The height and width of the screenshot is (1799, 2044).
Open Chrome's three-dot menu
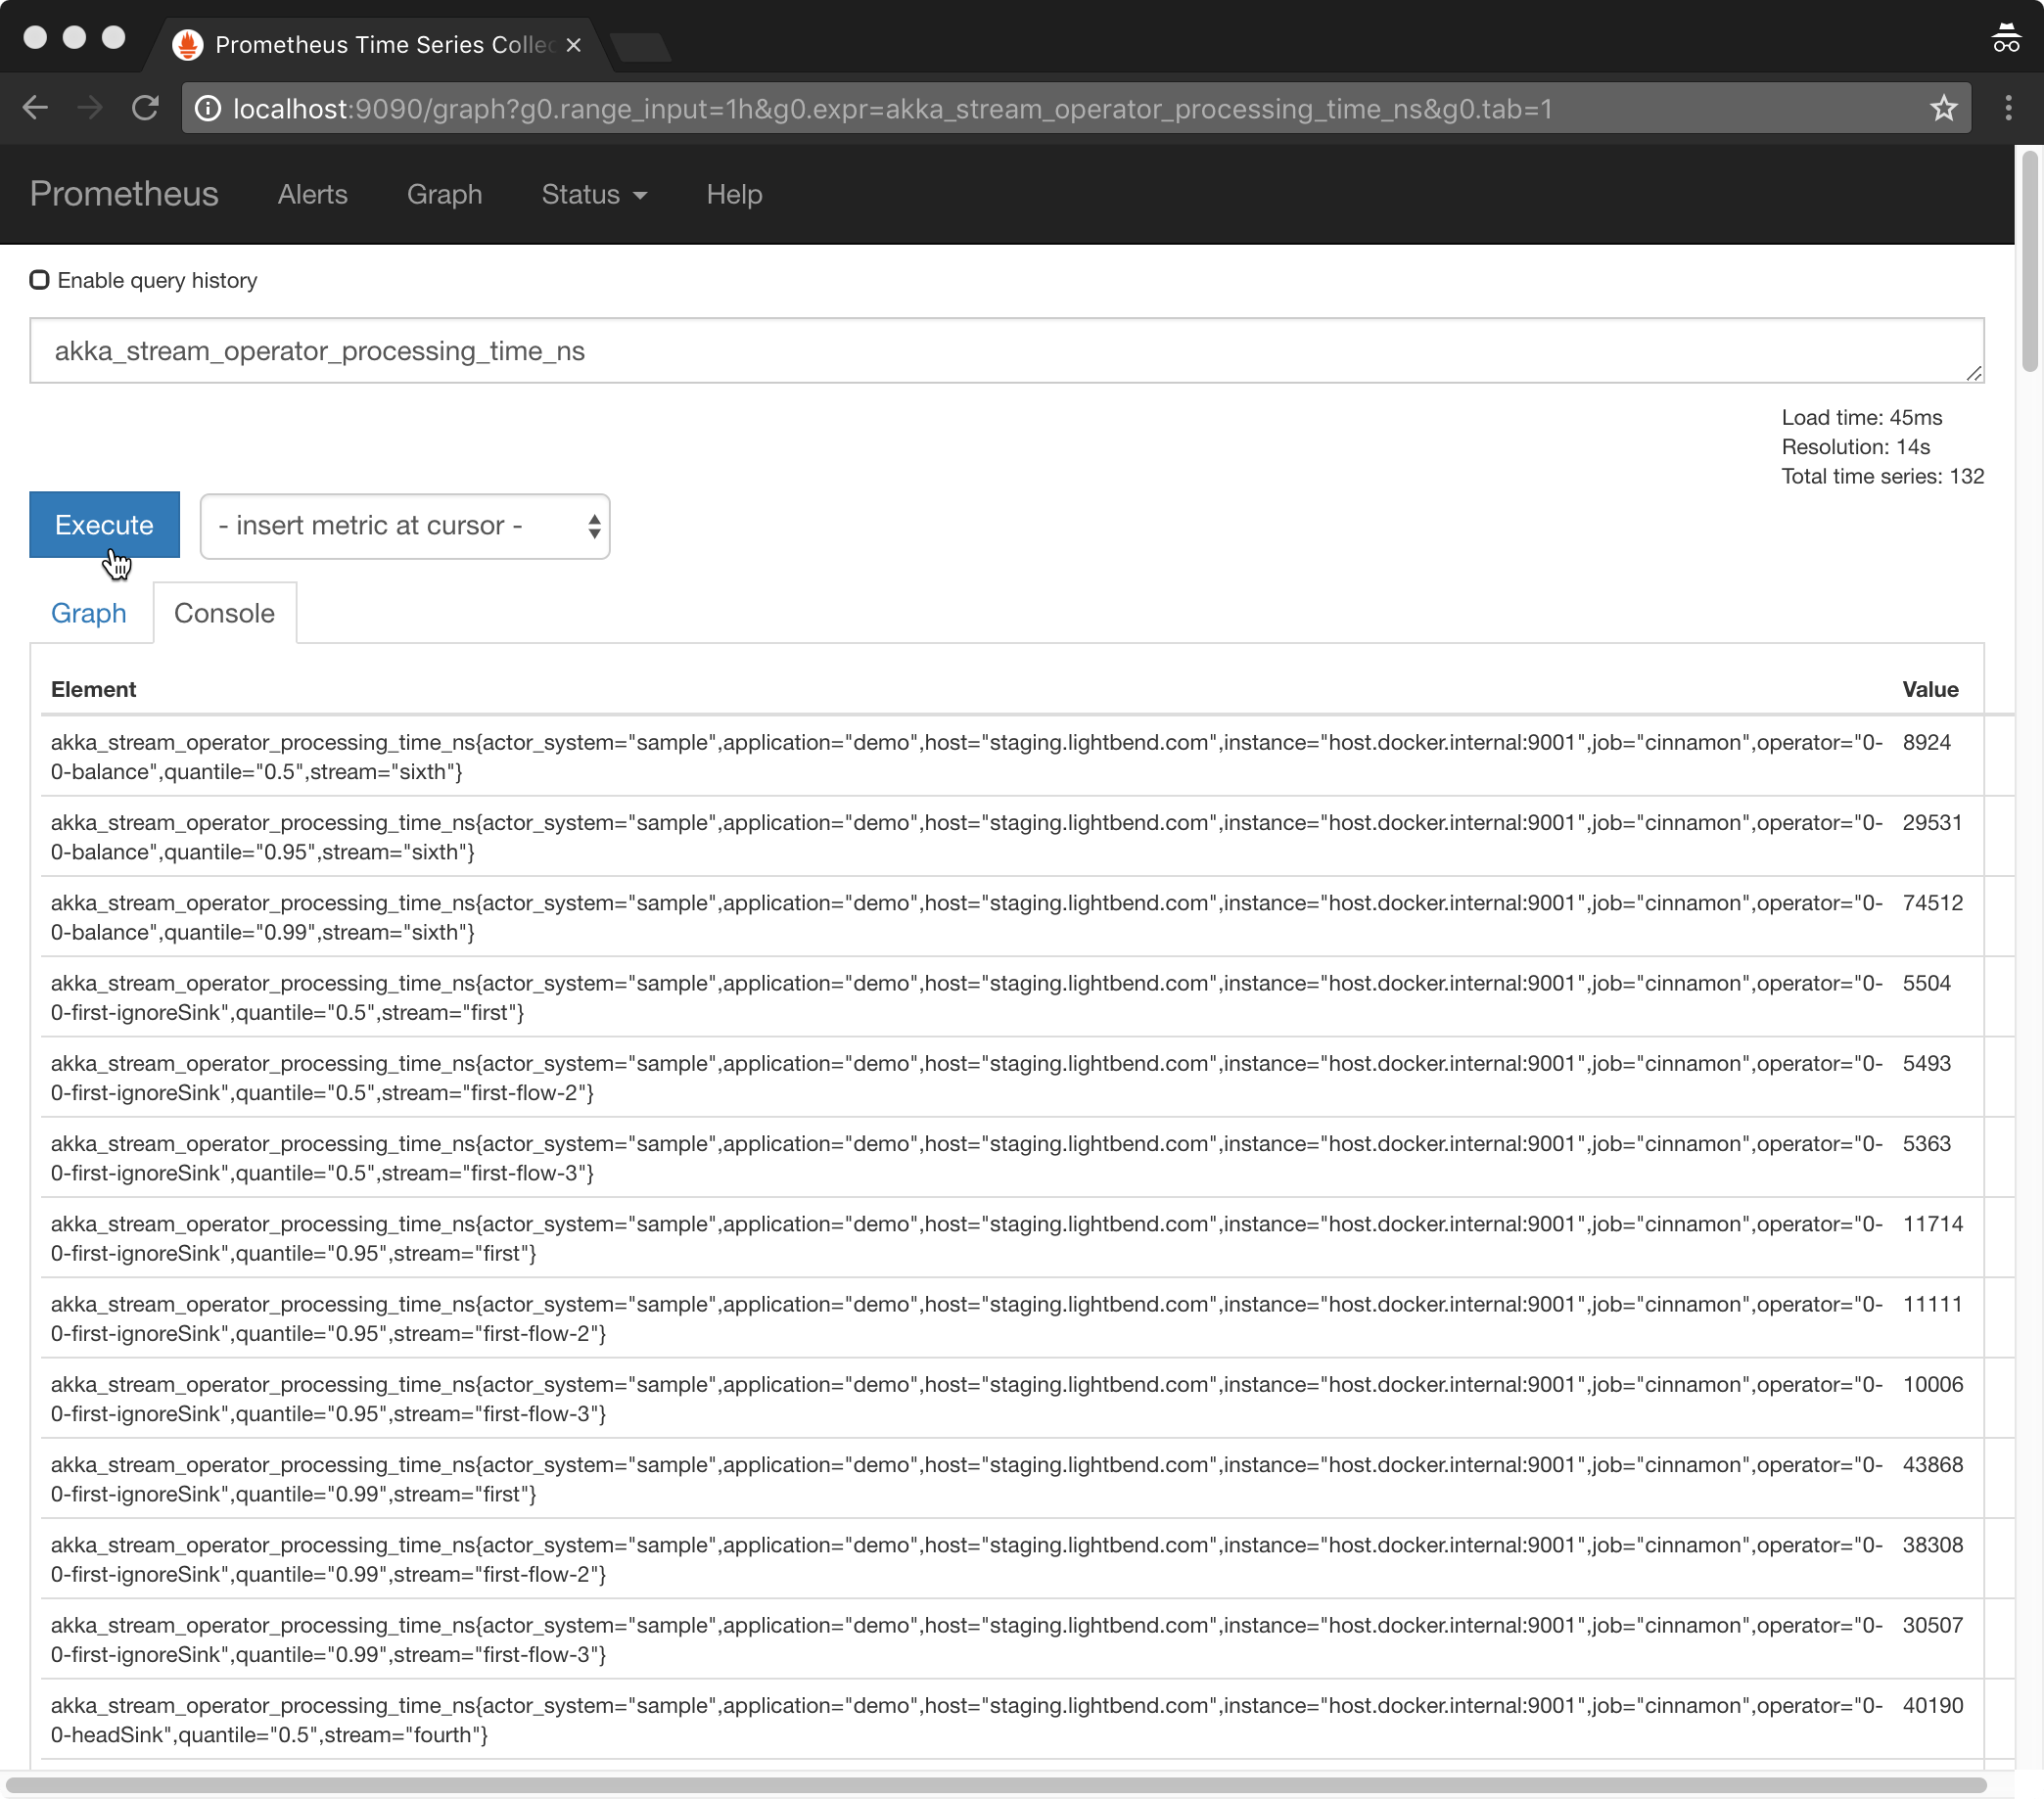point(2008,108)
